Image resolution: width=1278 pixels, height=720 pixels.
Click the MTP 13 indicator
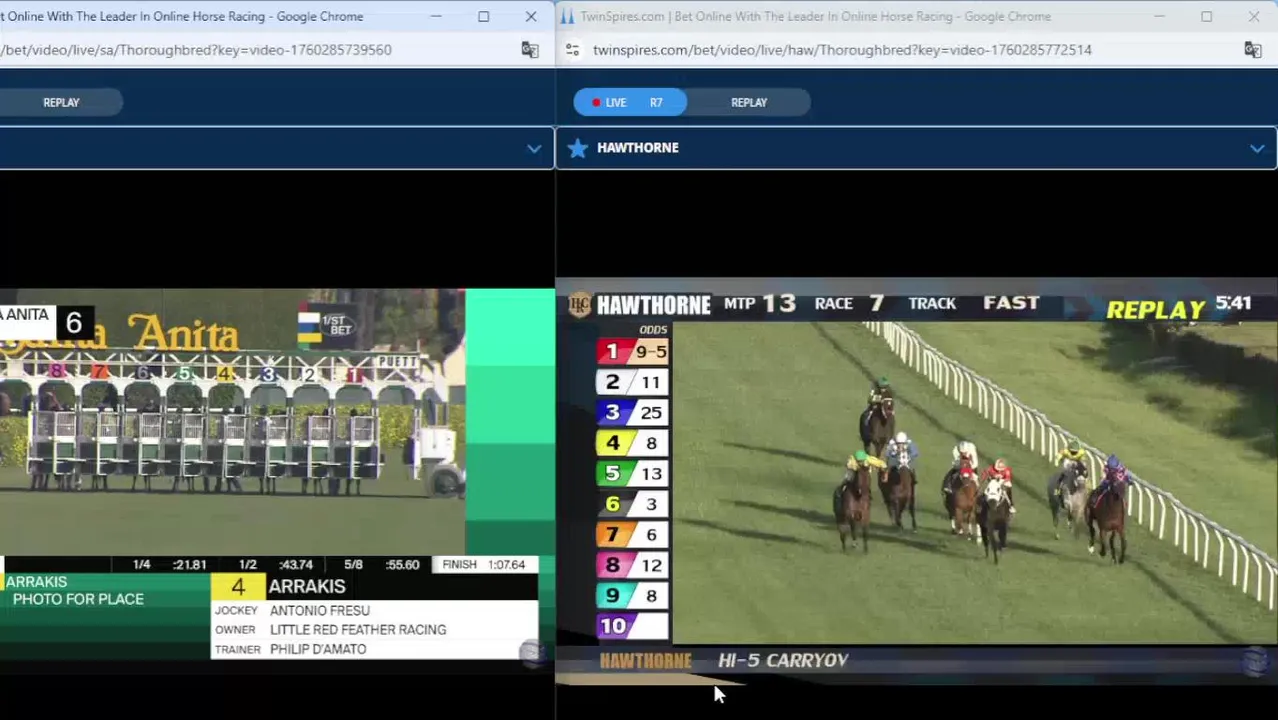coord(759,303)
